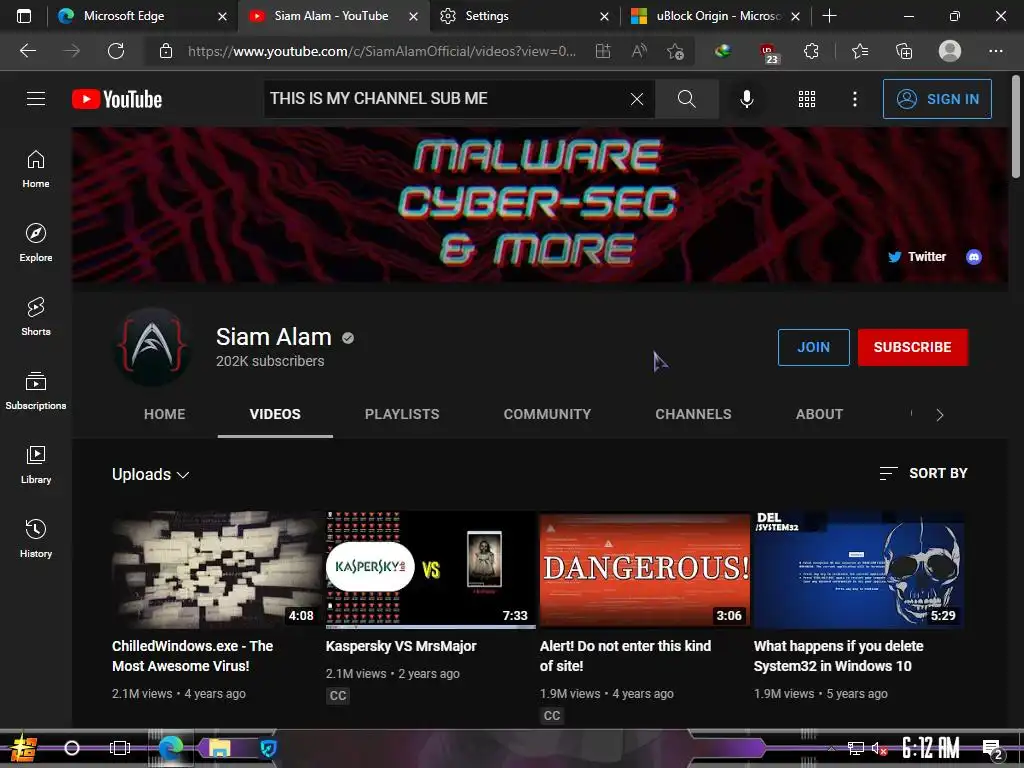Viewport: 1024px width, 768px height.
Task: Show more channel tabs with arrow
Action: tap(940, 415)
